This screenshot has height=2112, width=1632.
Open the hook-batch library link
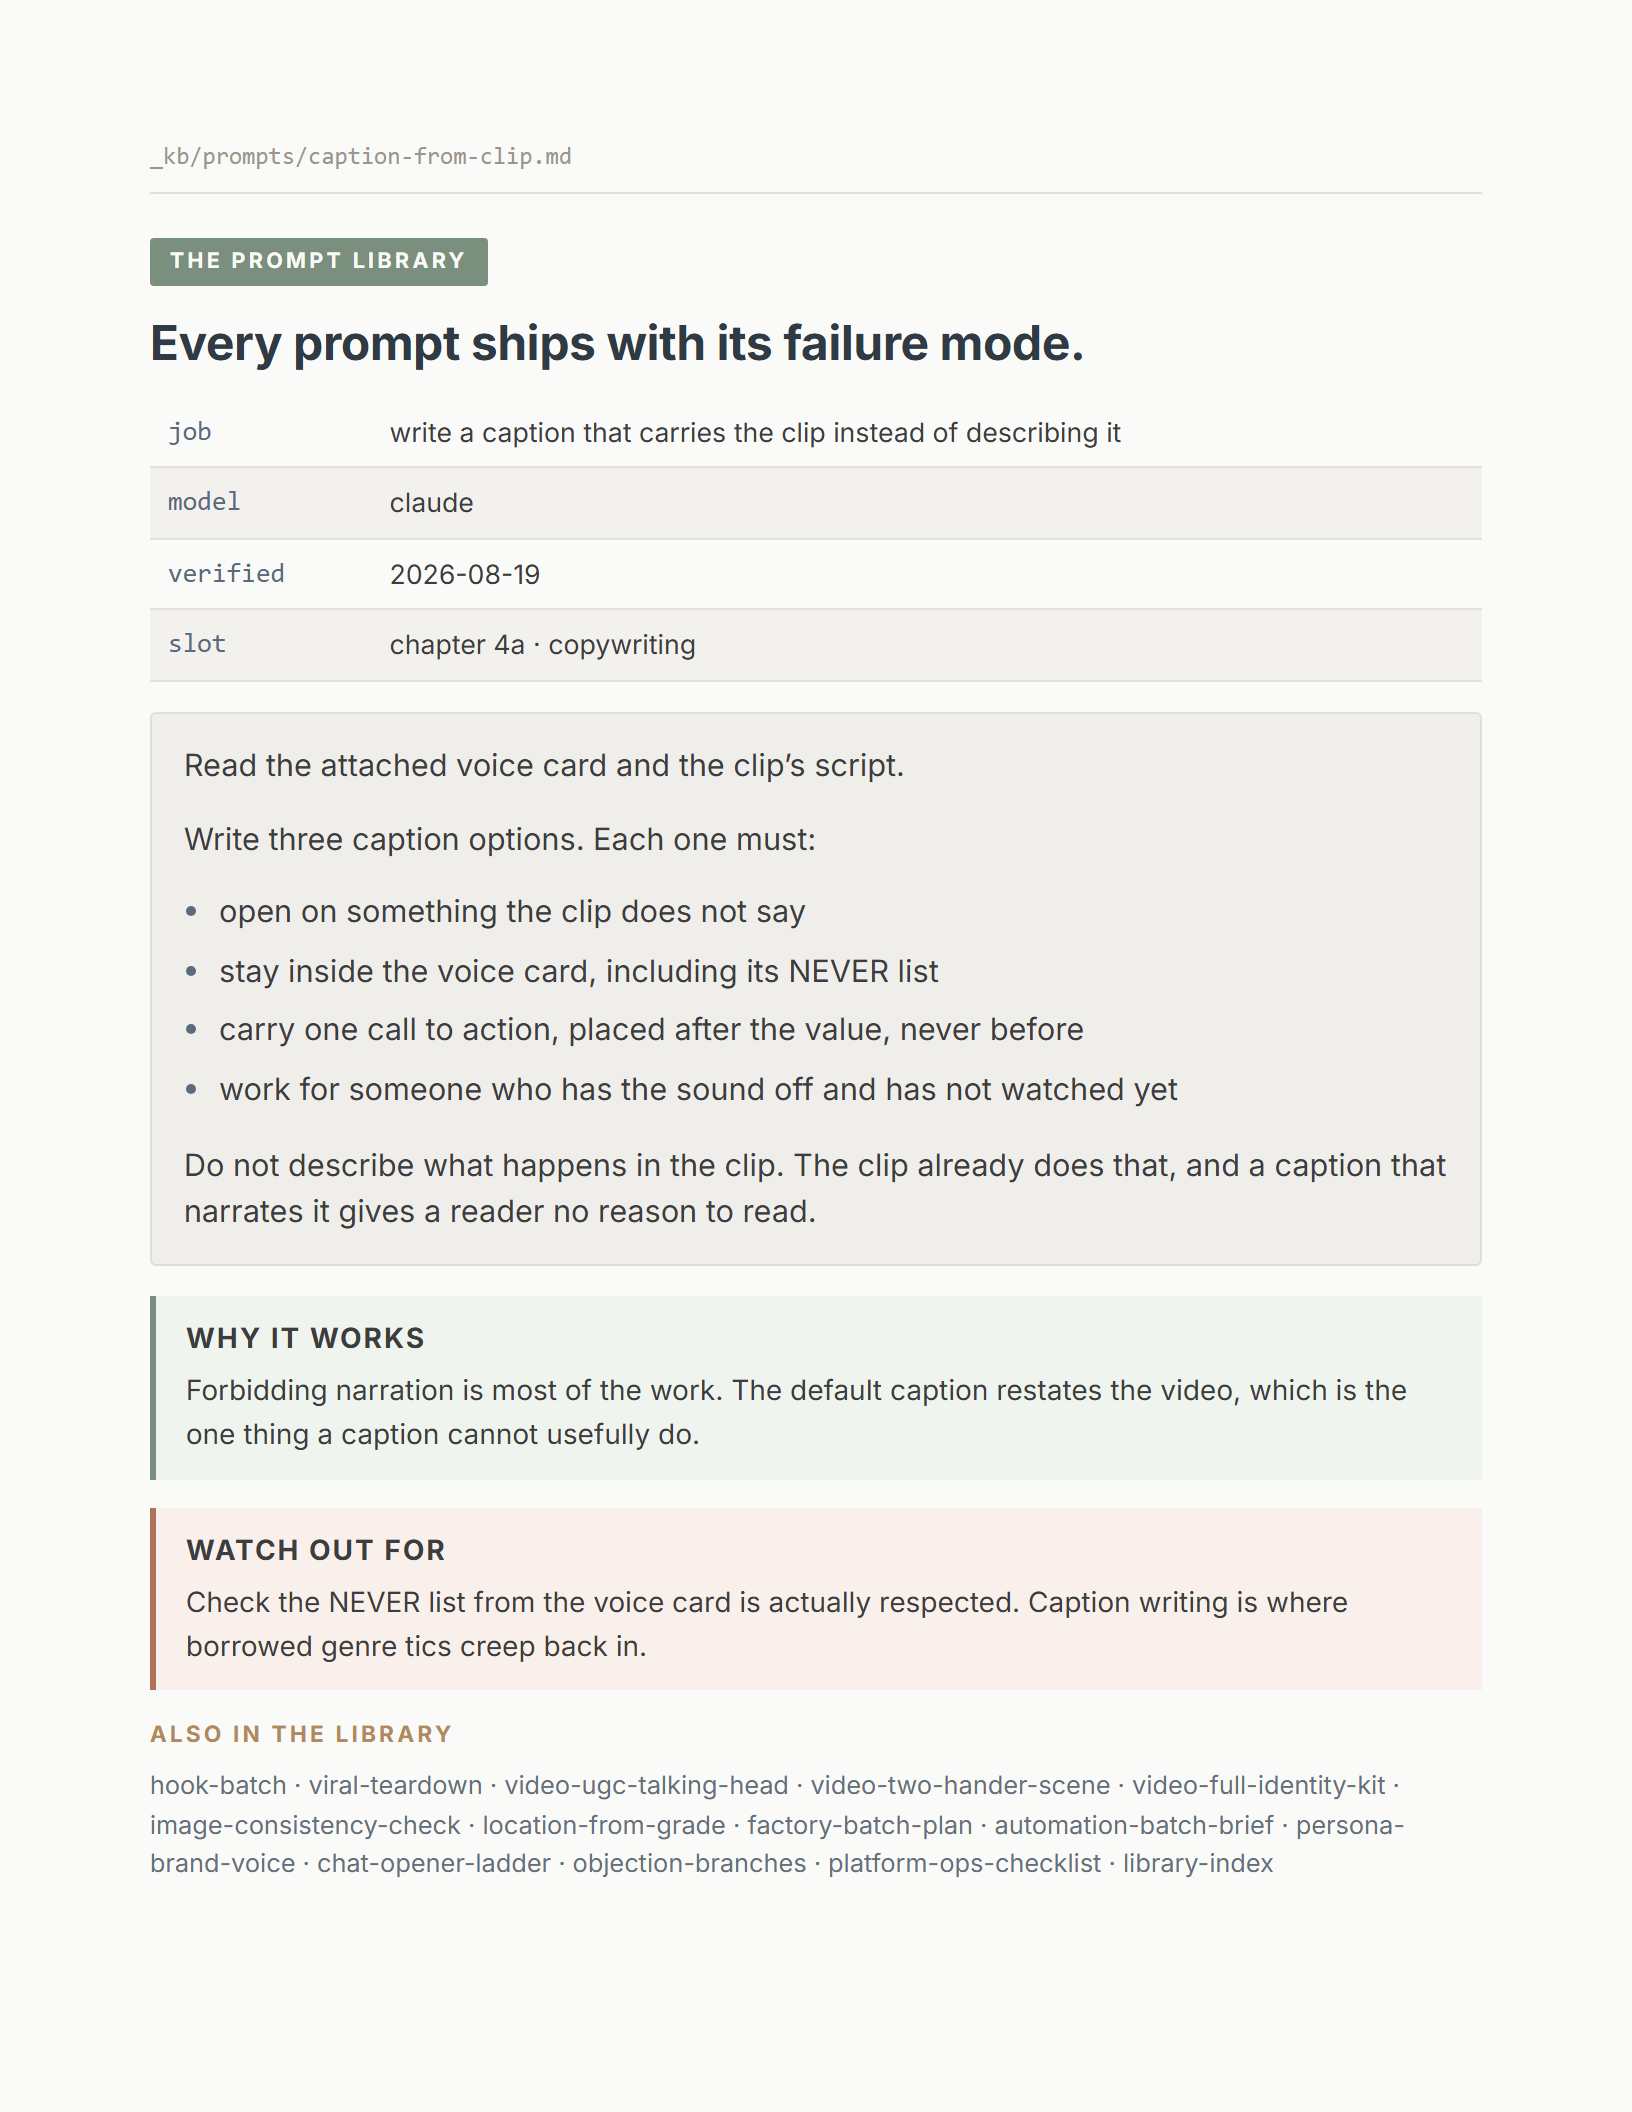click(x=218, y=1785)
